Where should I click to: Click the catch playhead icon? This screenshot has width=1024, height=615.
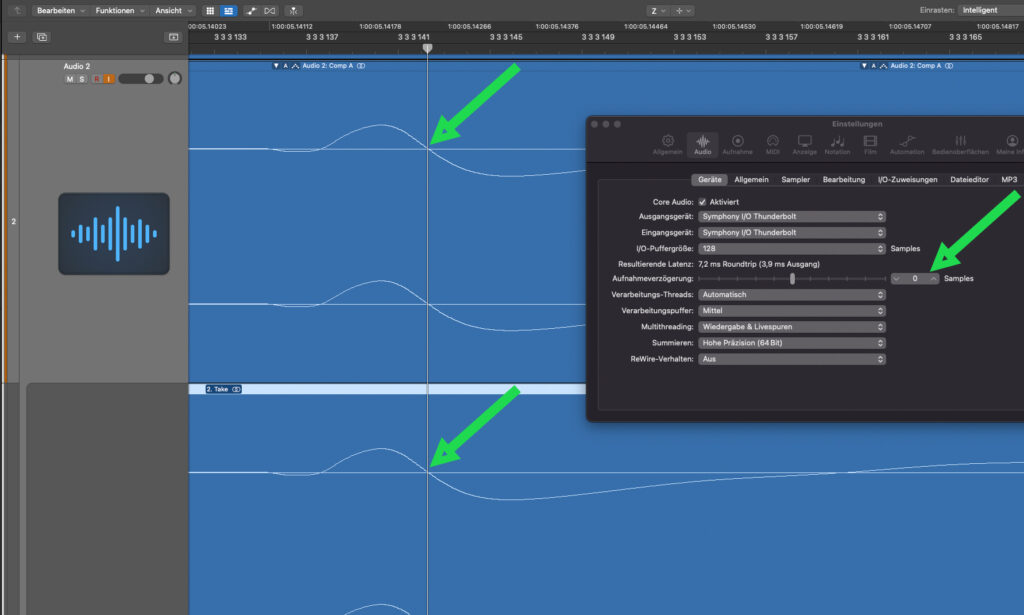pyautogui.click(x=293, y=10)
